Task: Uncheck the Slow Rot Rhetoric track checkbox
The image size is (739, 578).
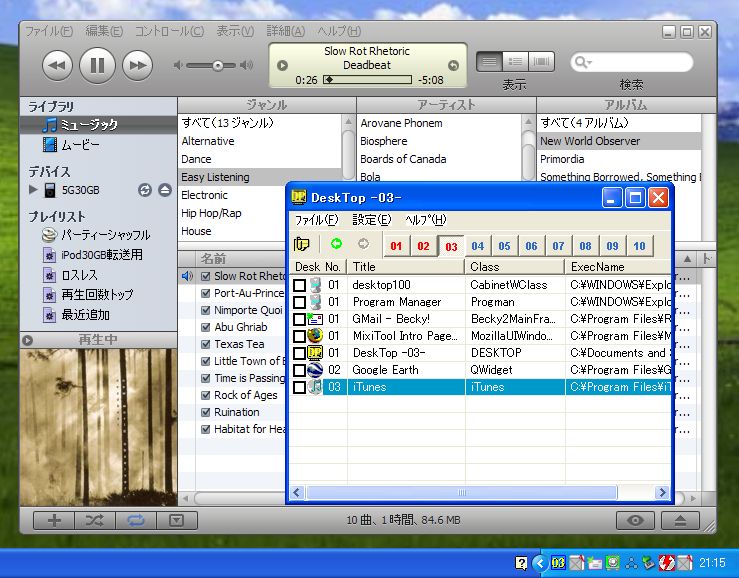Action: (205, 276)
